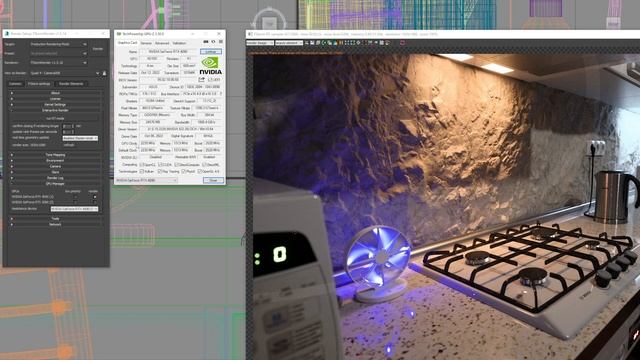Click the GPU-Z title bar app icon

pyautogui.click(x=119, y=34)
